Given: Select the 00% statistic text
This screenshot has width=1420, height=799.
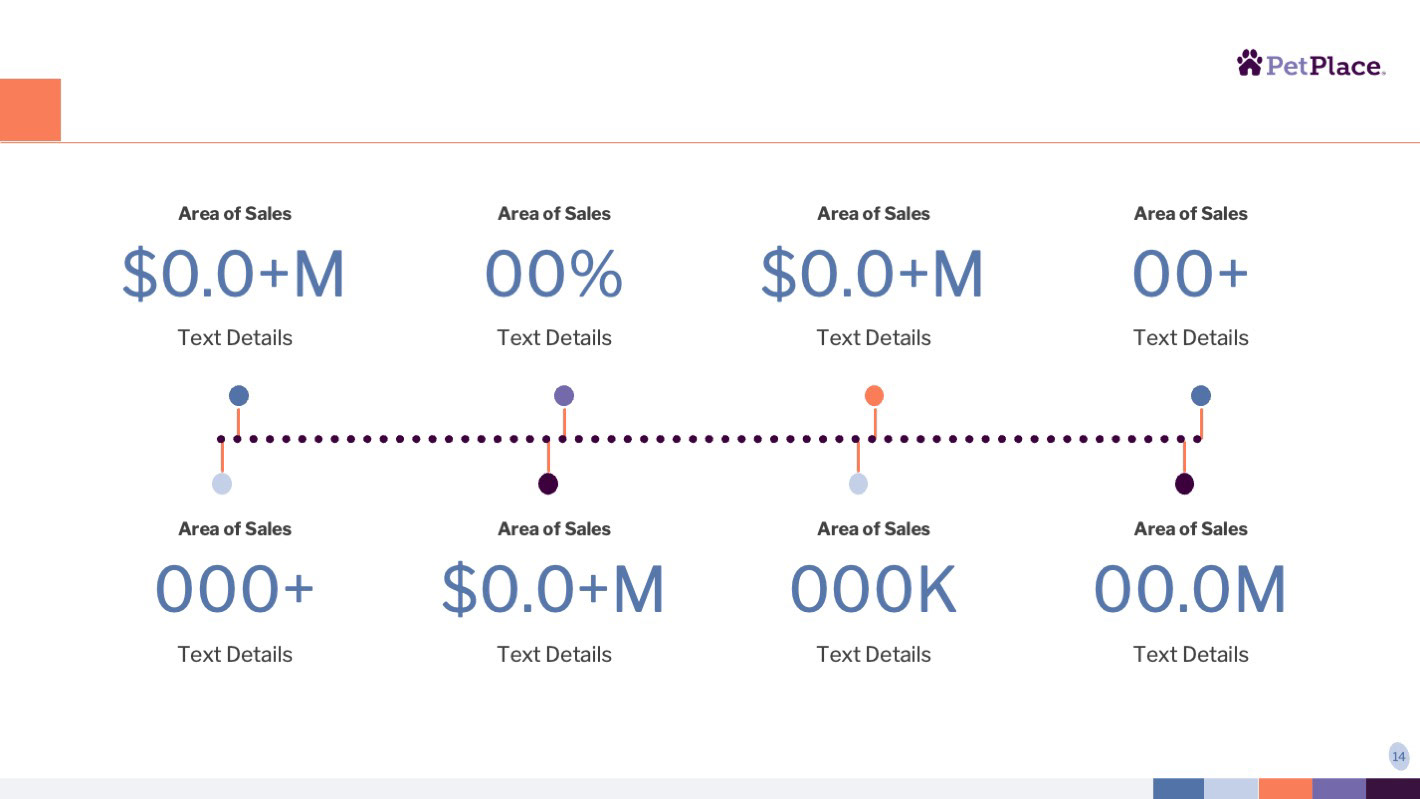Looking at the screenshot, I should click(554, 274).
